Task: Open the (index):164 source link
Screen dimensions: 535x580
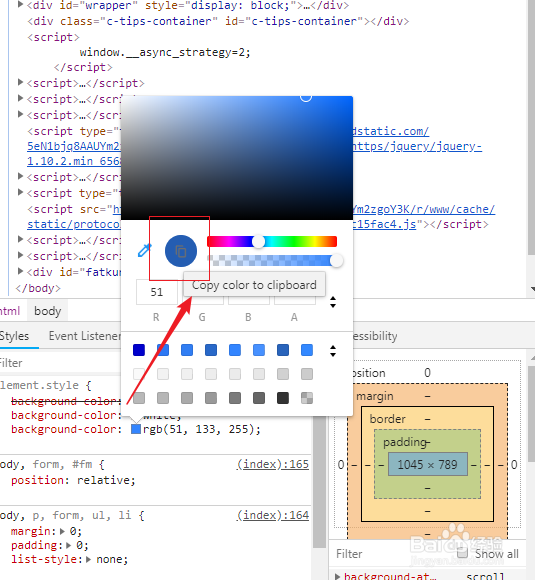Action: click(x=273, y=515)
